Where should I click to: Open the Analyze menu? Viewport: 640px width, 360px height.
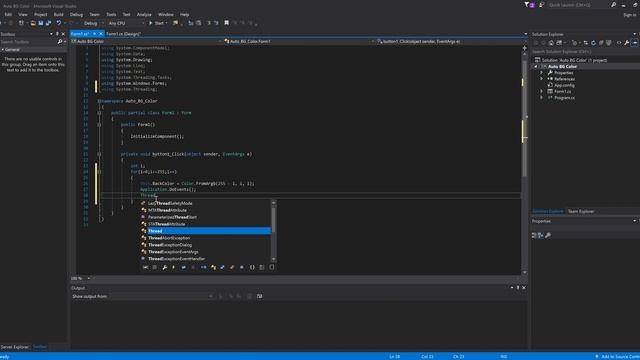pyautogui.click(x=144, y=14)
